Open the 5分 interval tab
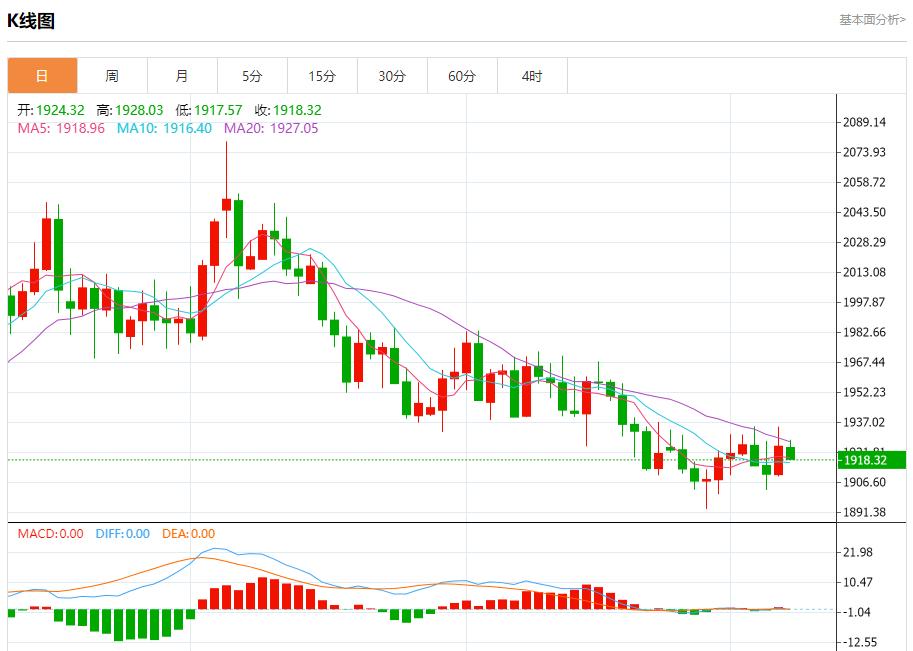Viewport: 913px width, 651px height. click(252, 76)
